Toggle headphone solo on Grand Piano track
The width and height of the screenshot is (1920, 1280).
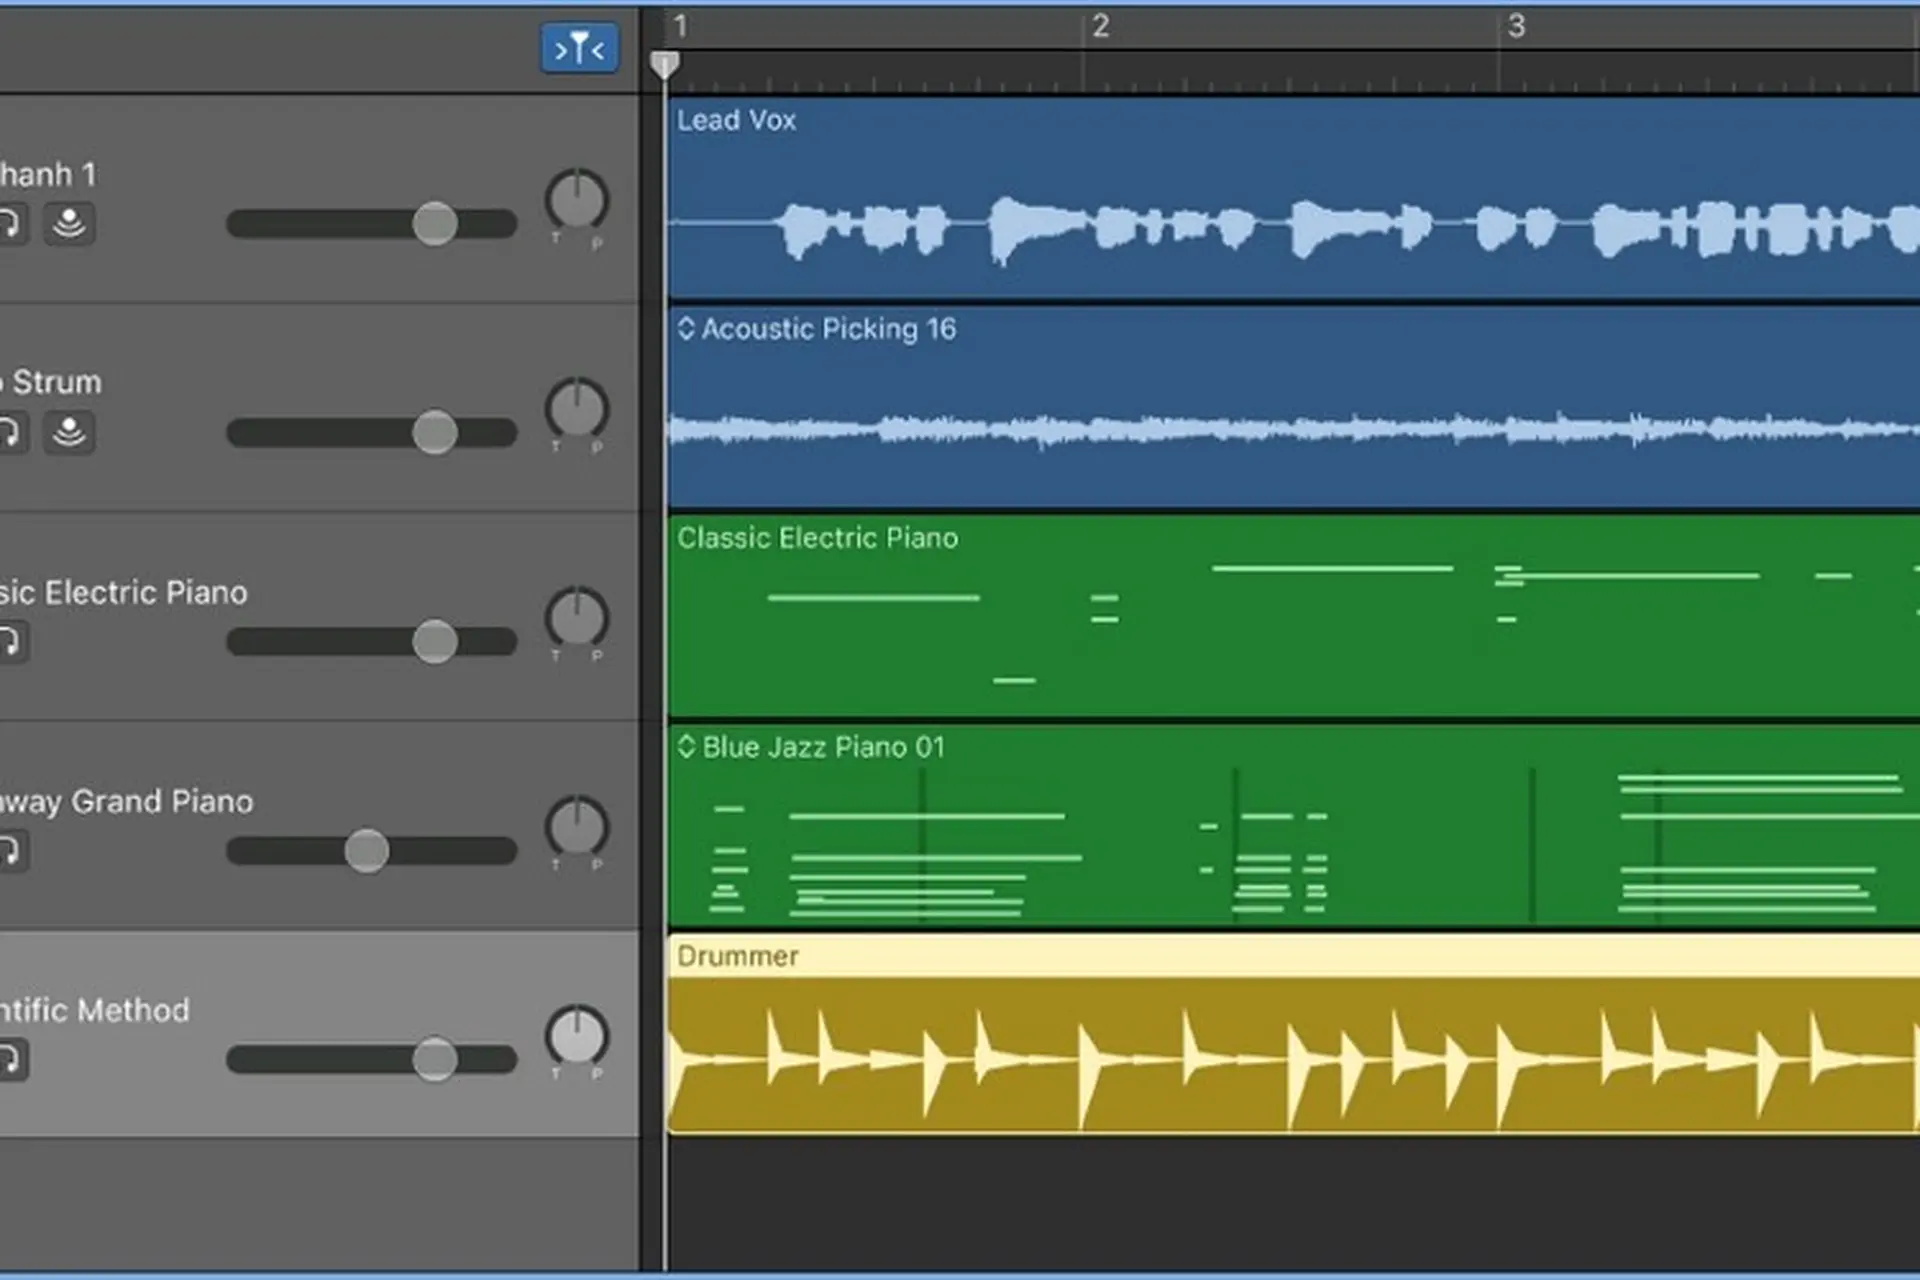pos(10,850)
